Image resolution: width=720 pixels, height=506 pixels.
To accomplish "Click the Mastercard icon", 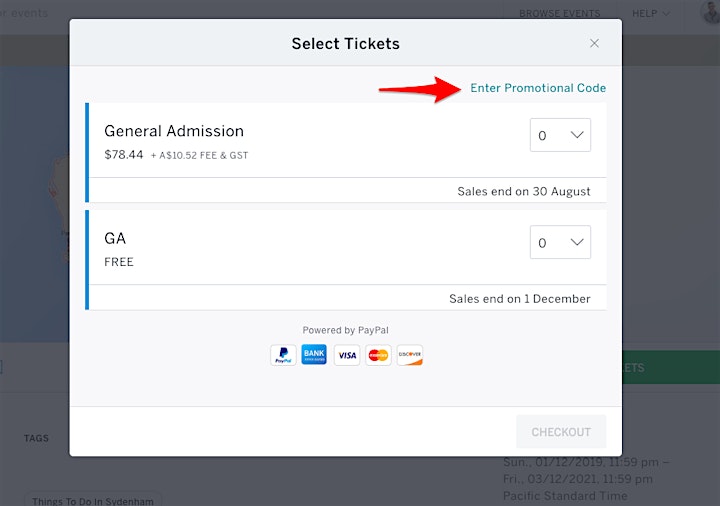I will click(378, 355).
